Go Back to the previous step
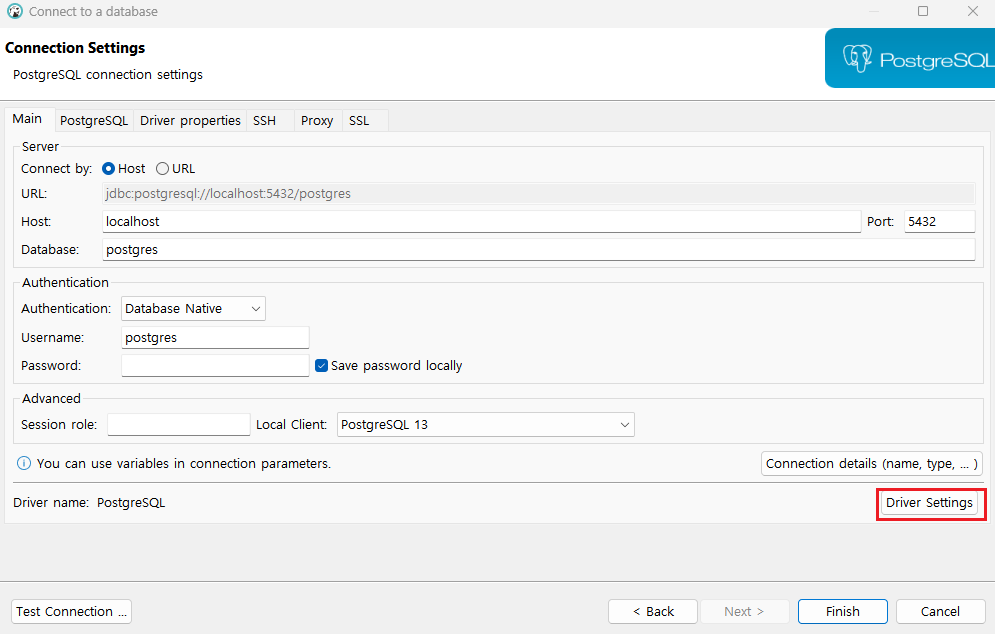 coord(653,612)
